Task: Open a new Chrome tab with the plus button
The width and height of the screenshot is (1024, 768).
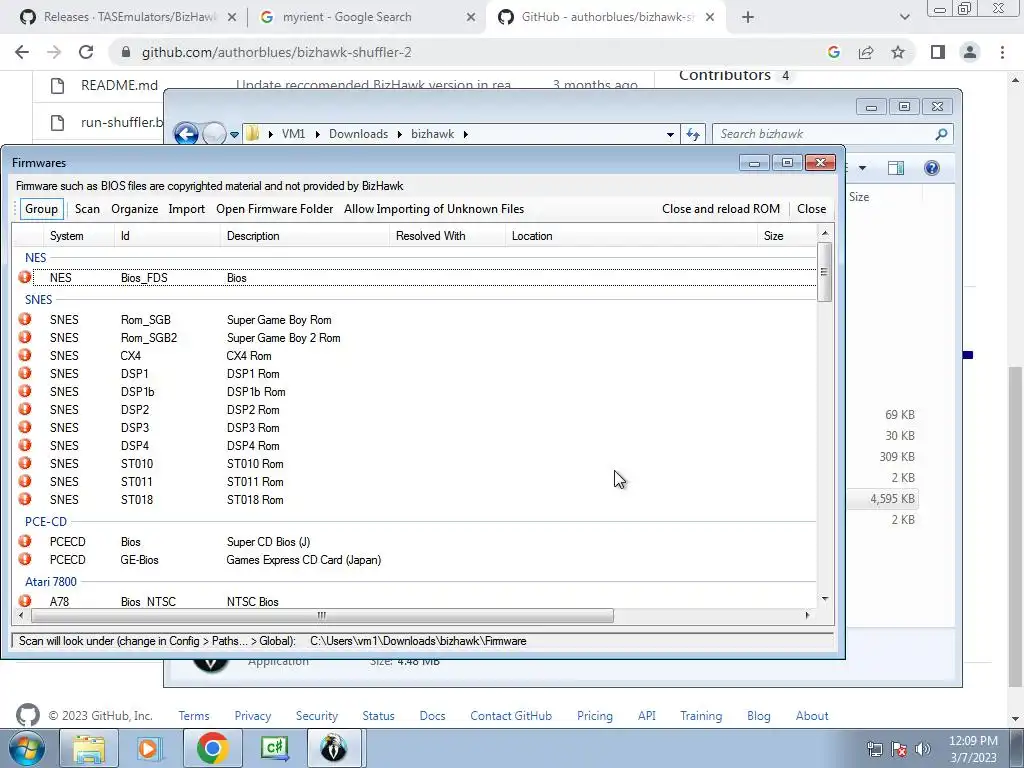Action: click(748, 17)
